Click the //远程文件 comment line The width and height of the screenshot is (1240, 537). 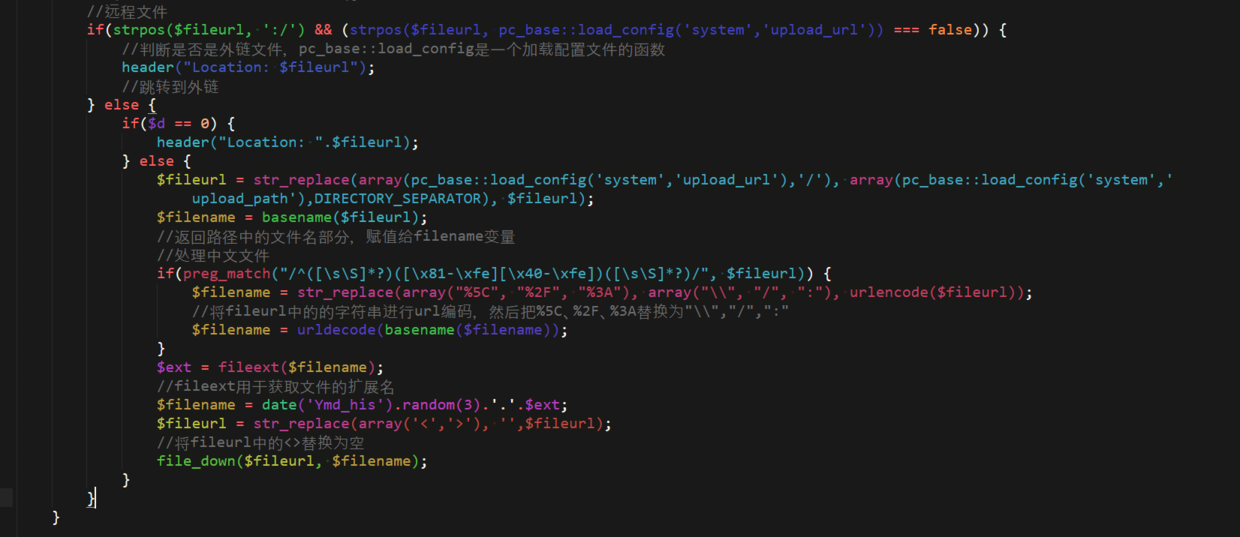pyautogui.click(x=127, y=12)
